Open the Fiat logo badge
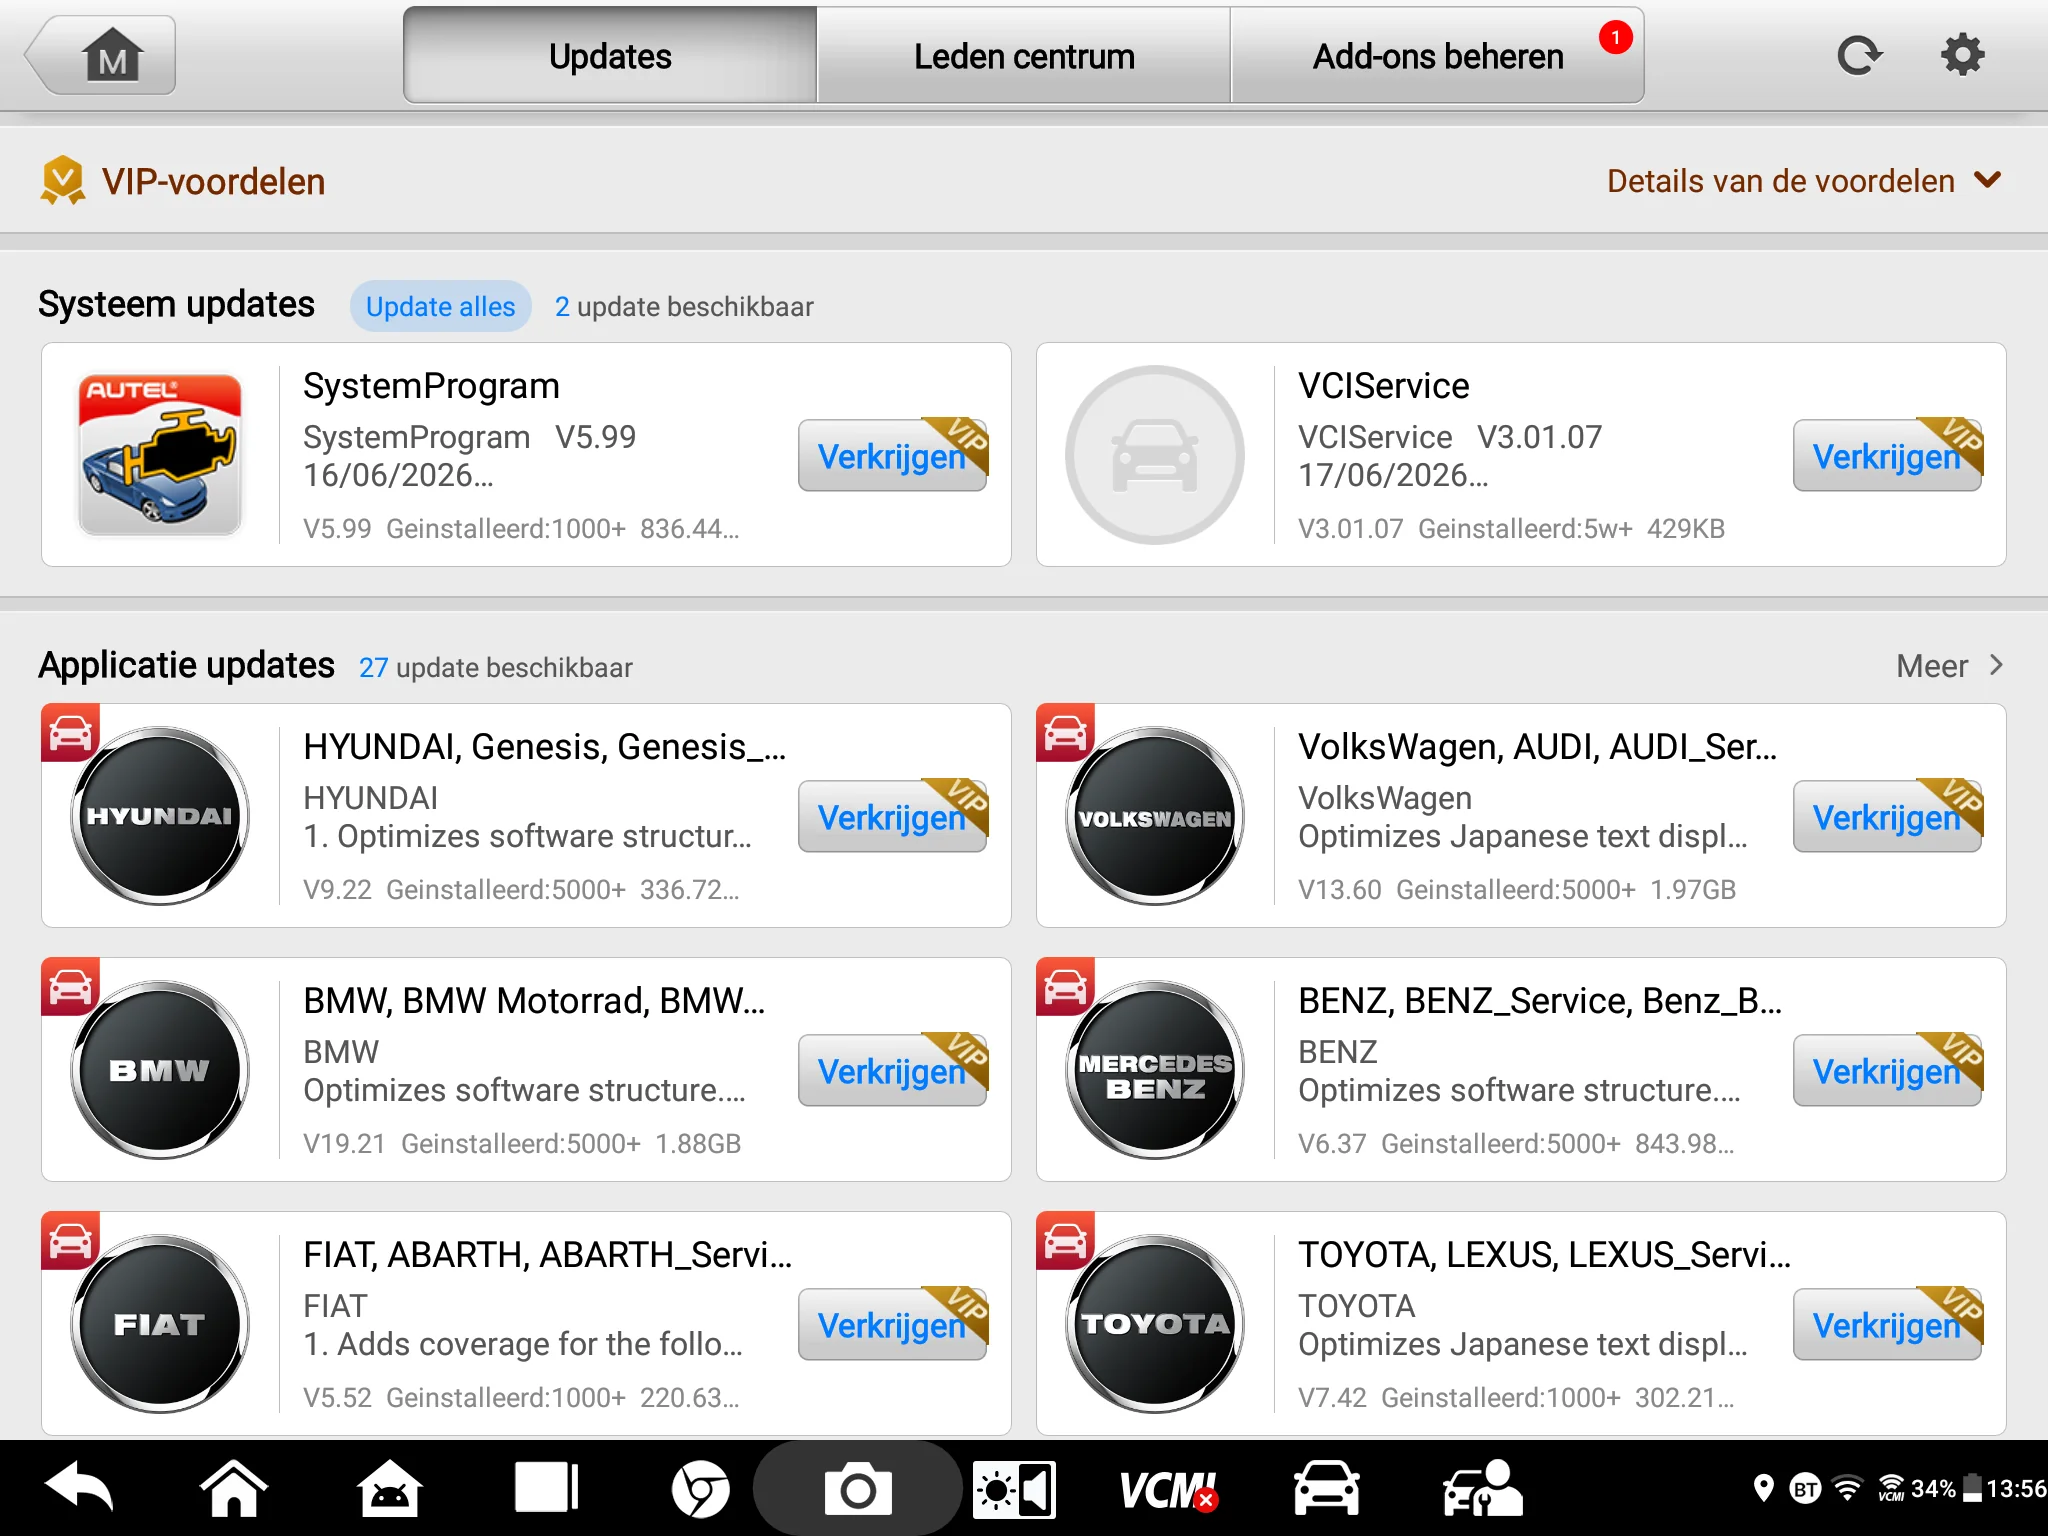 tap(160, 1324)
